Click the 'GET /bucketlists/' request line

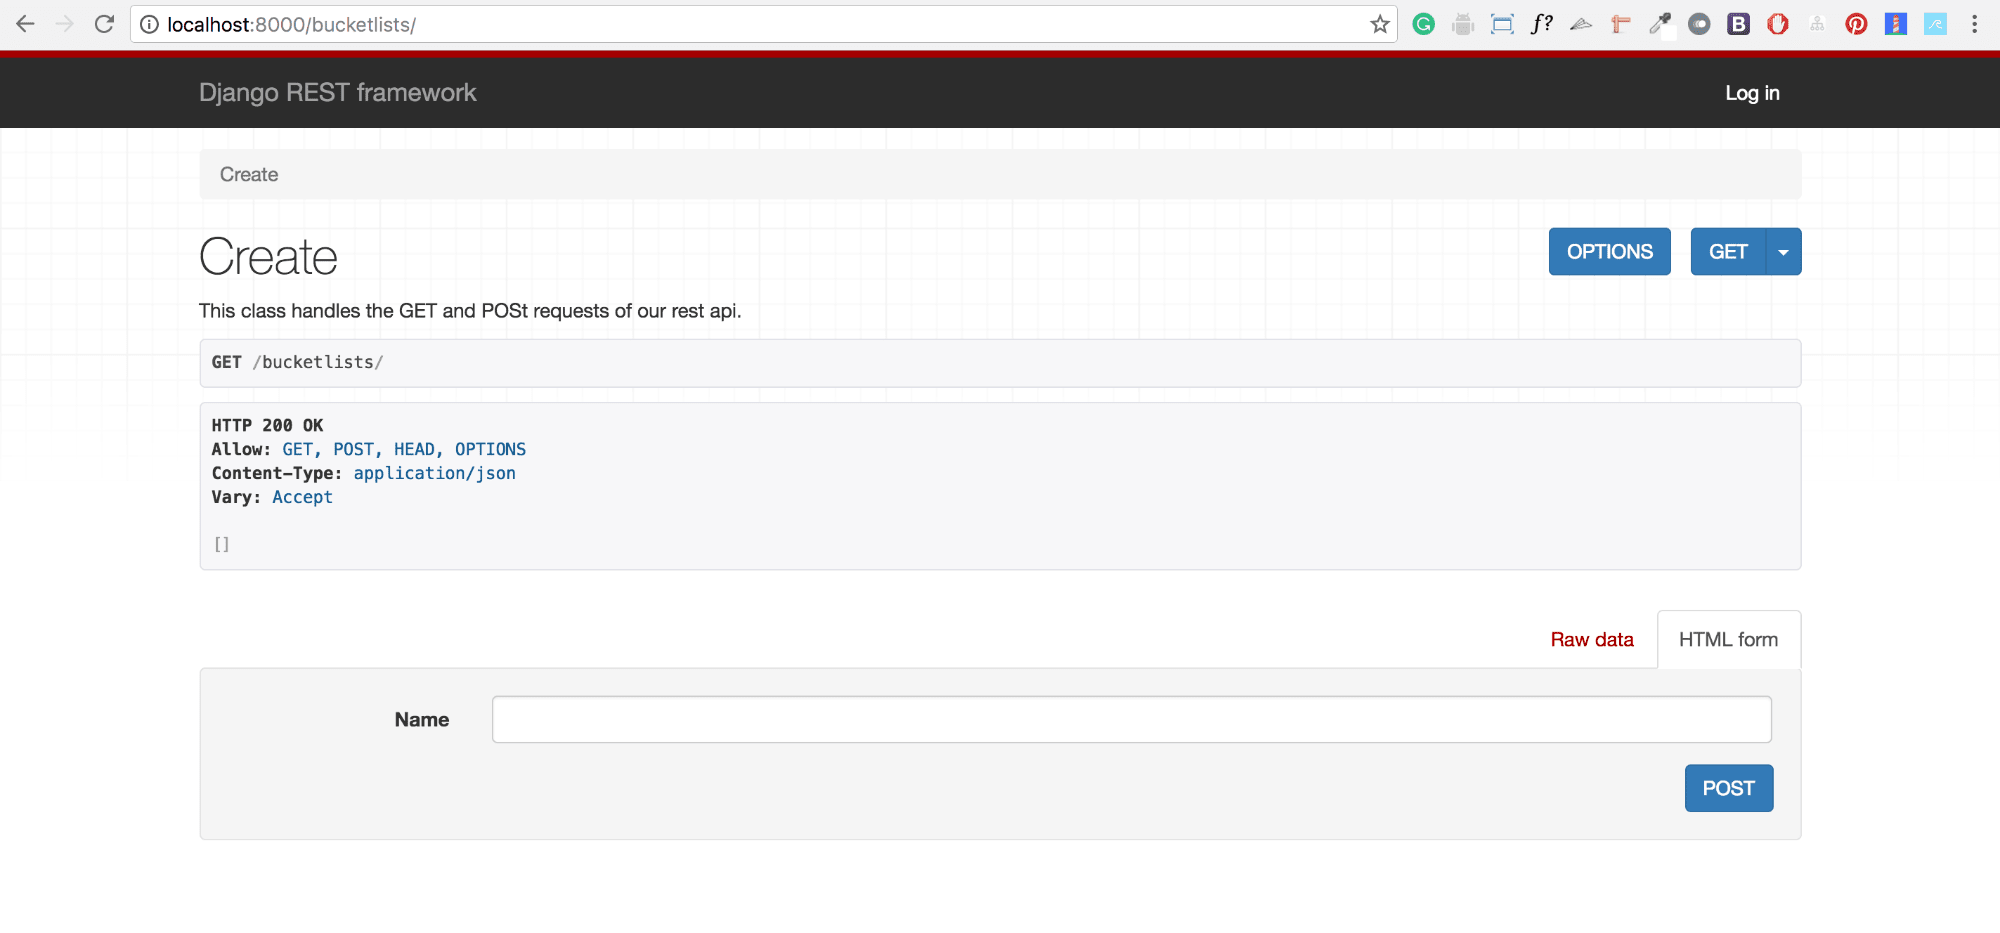pos(297,362)
